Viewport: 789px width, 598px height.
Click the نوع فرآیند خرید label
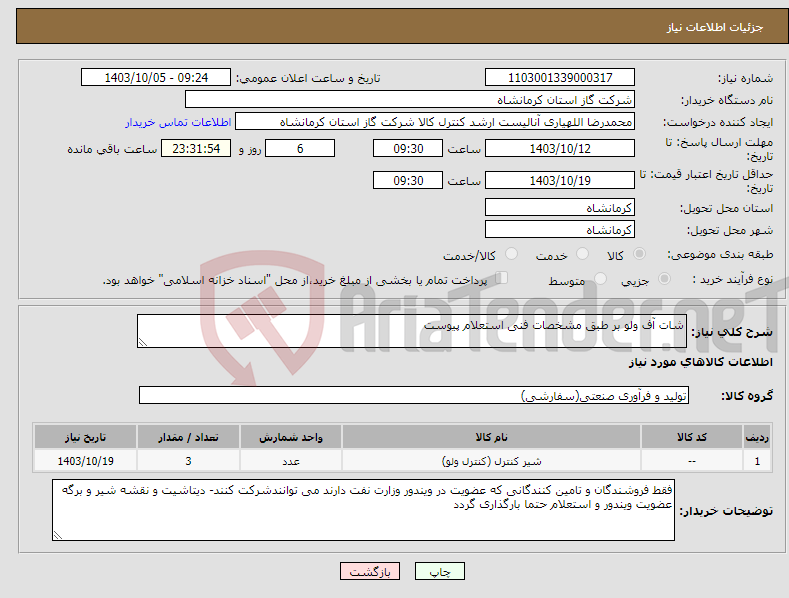coord(733,279)
